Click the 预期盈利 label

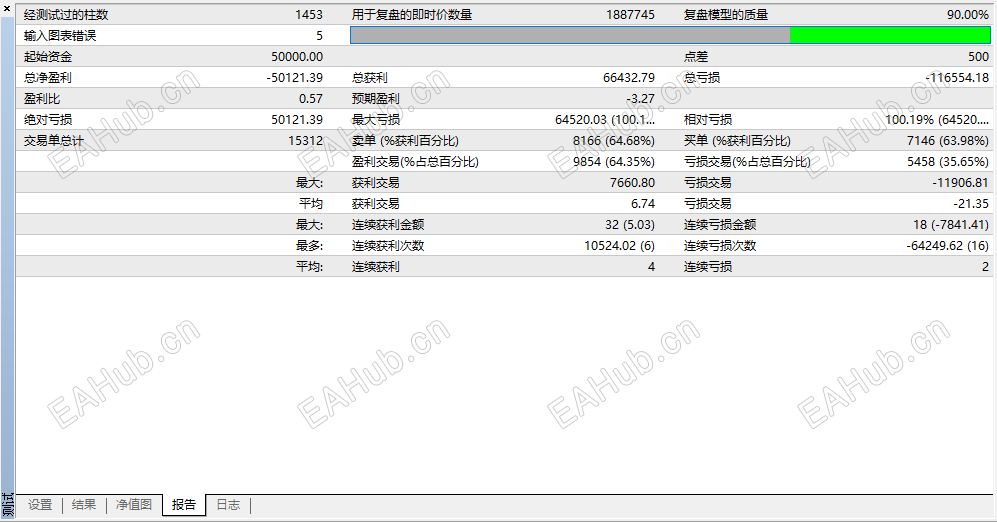376,98
